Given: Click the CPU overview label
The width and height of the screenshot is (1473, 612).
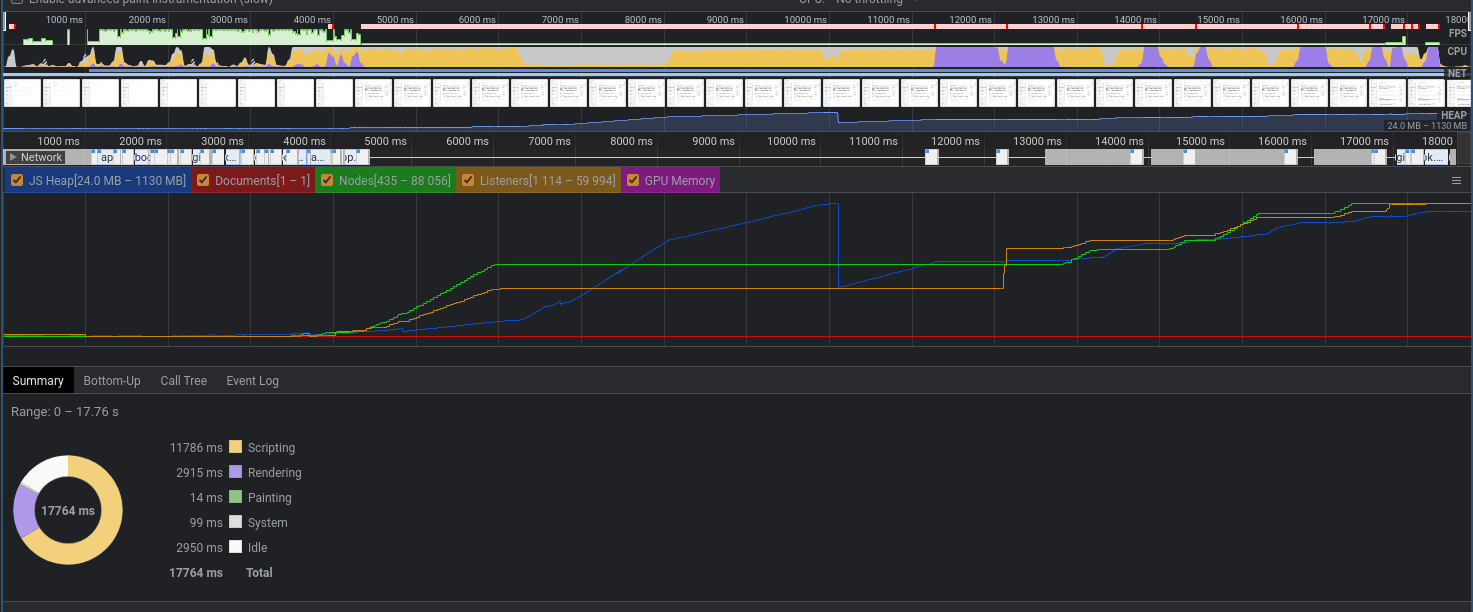Looking at the screenshot, I should pos(1457,51).
